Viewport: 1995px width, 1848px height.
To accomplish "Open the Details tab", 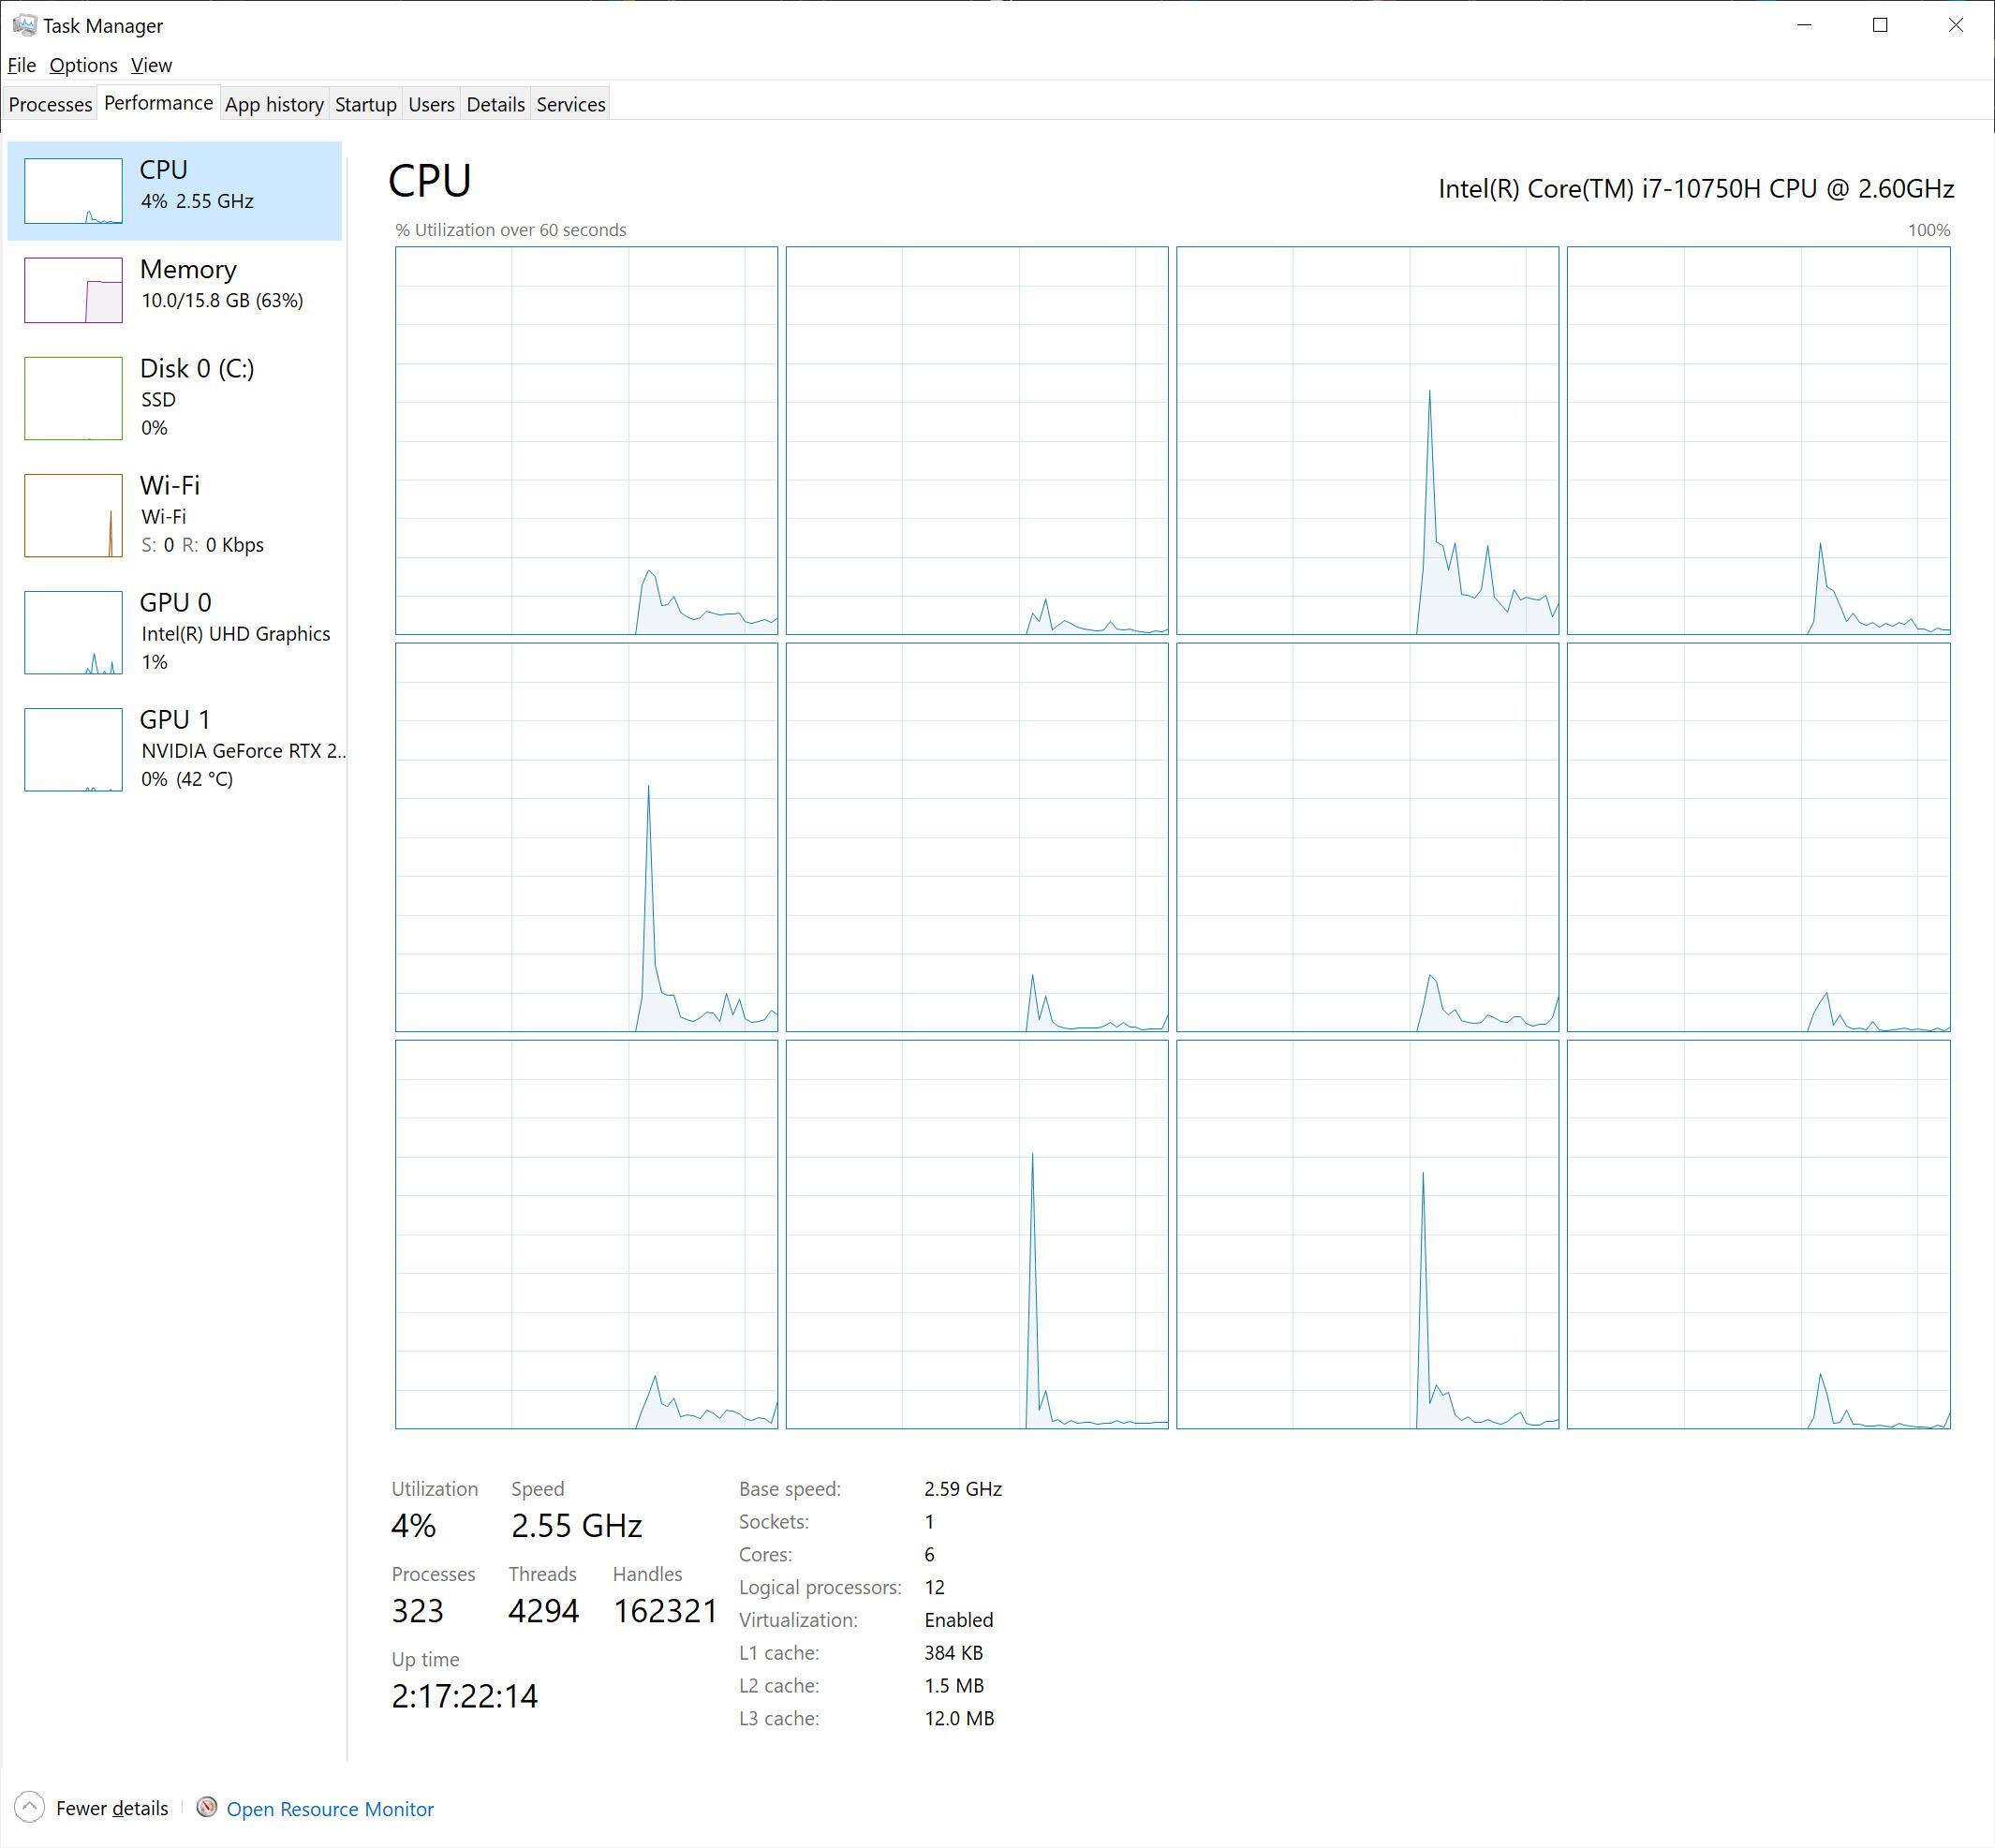I will pos(495,104).
